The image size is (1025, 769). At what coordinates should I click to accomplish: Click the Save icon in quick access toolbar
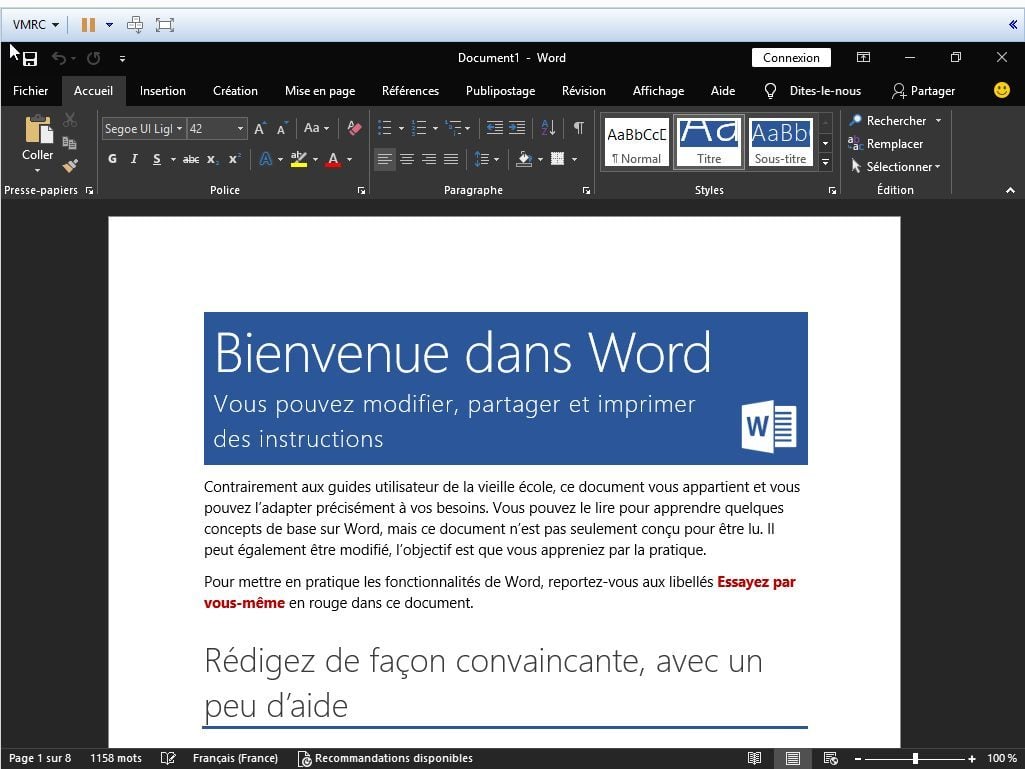tap(30, 59)
